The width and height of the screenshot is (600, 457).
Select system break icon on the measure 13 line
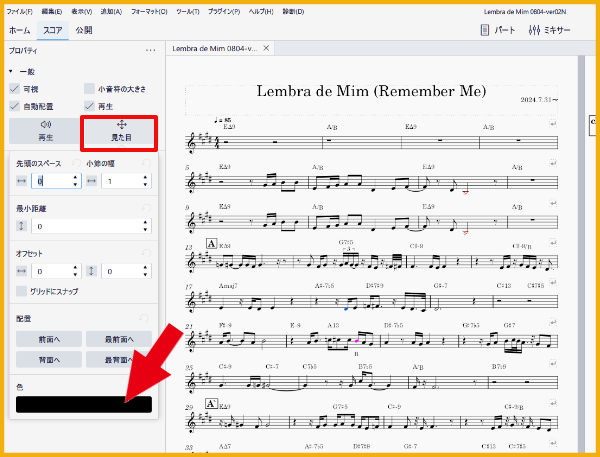coord(553,243)
